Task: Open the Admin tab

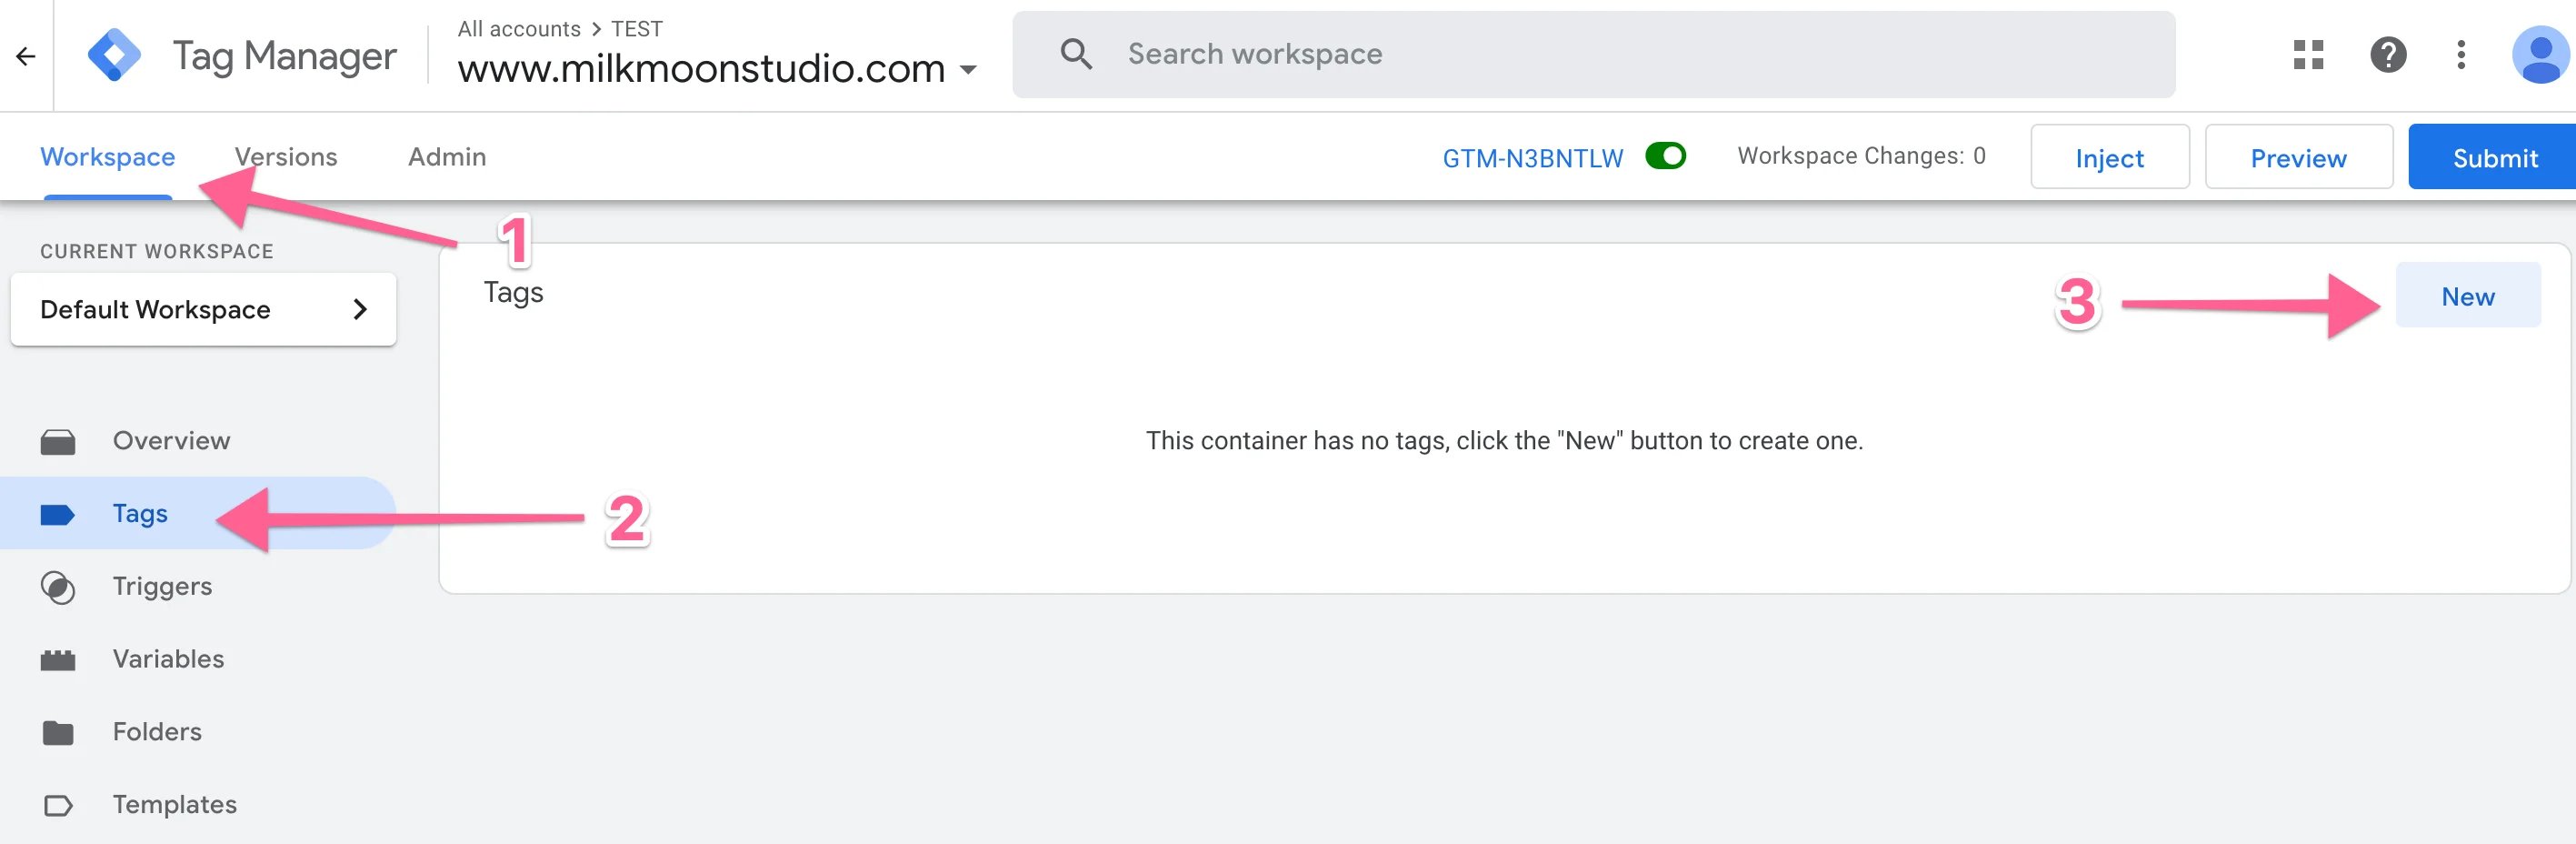Action: click(x=447, y=157)
